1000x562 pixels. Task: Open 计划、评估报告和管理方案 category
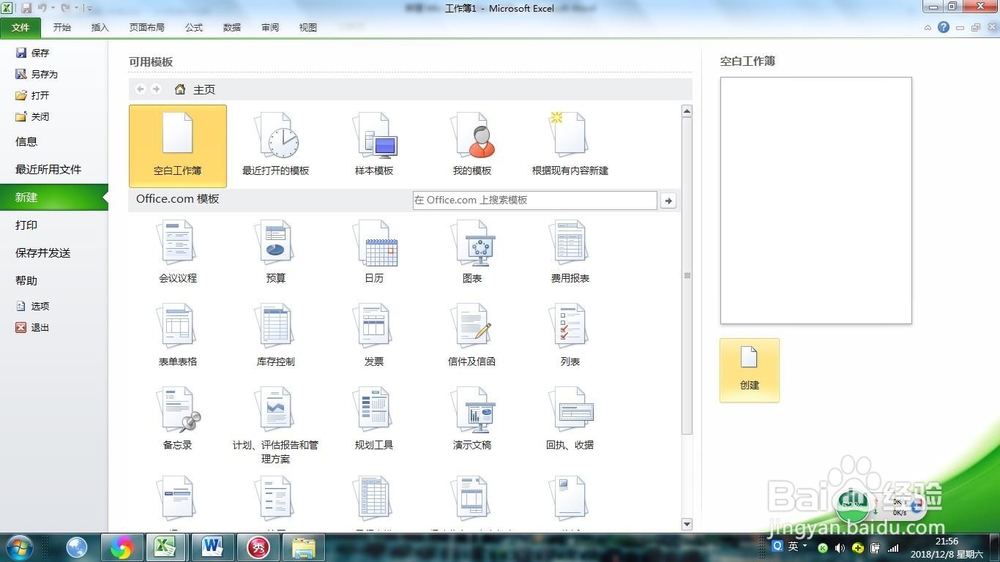pos(276,425)
